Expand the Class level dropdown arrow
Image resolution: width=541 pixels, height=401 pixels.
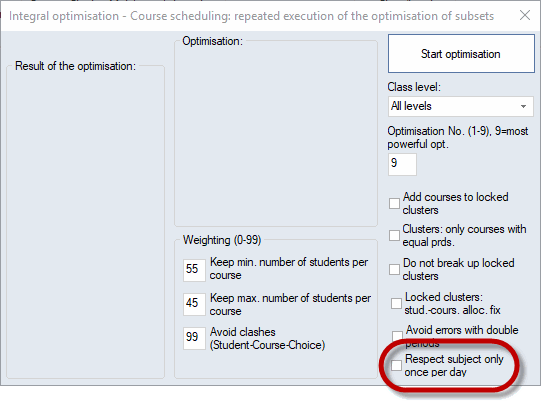coord(523,106)
